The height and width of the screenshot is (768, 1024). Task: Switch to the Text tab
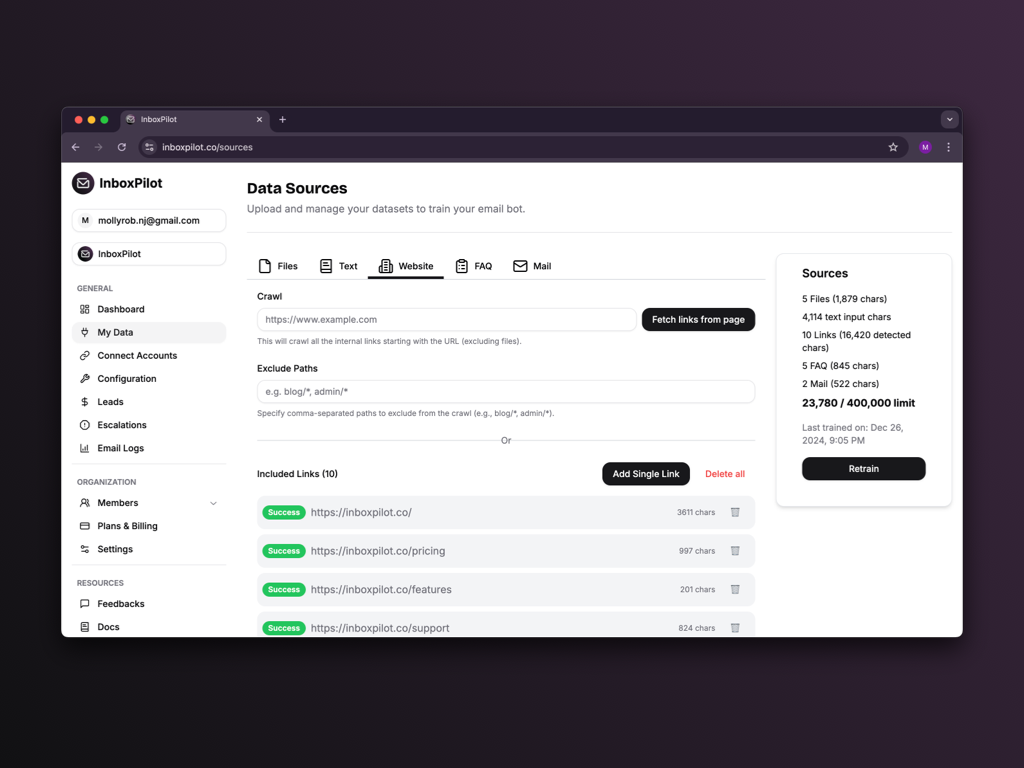pos(338,266)
